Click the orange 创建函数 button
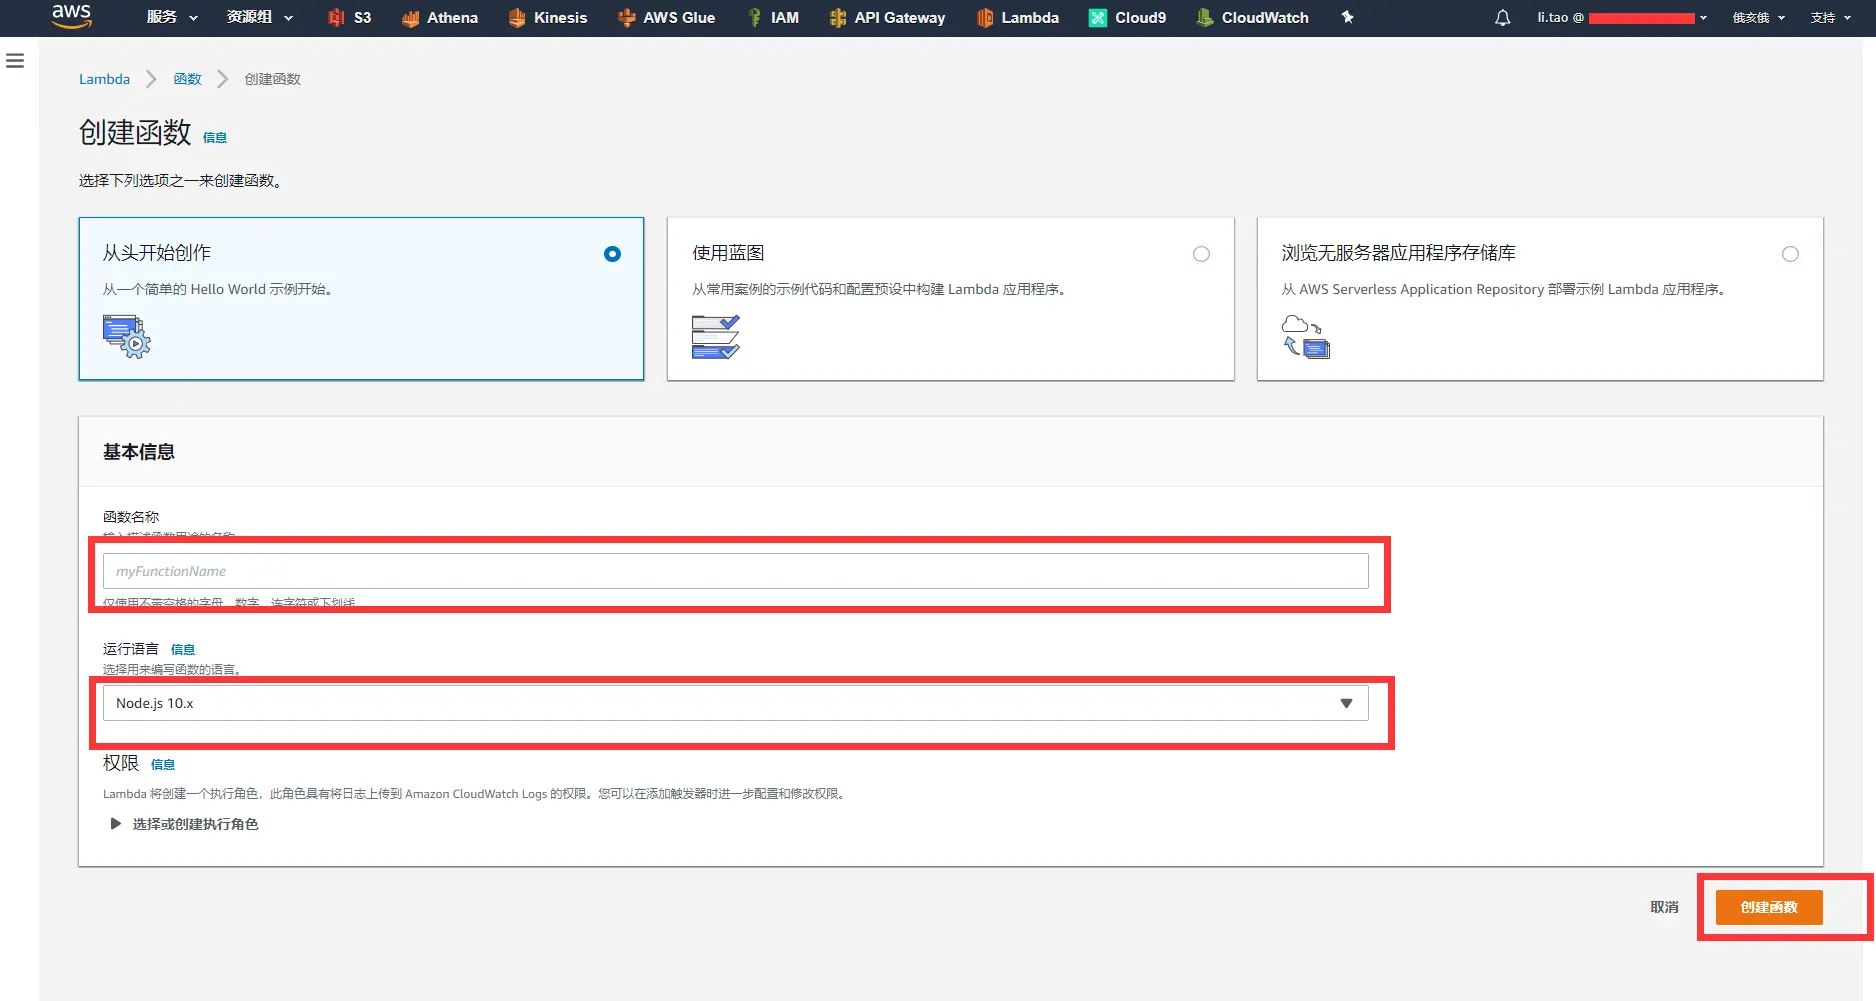This screenshot has width=1876, height=1001. 1769,907
